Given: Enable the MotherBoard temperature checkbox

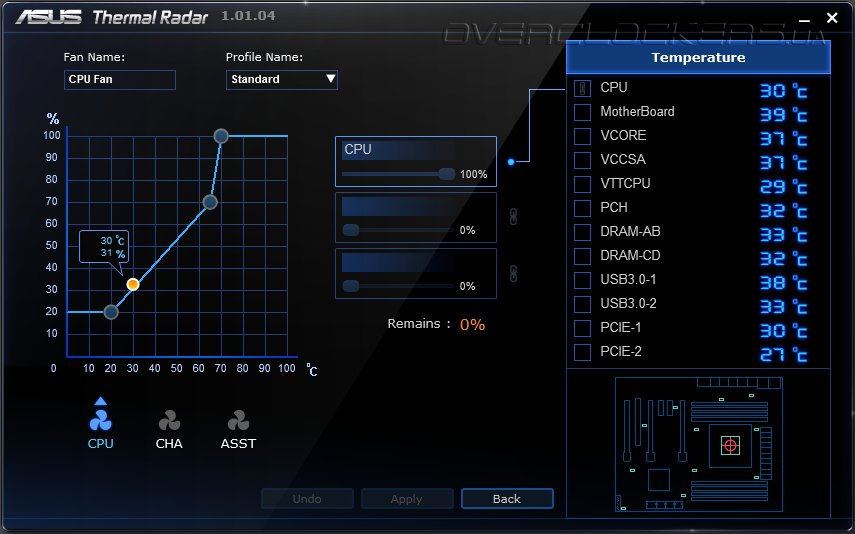Looking at the screenshot, I should coord(582,112).
